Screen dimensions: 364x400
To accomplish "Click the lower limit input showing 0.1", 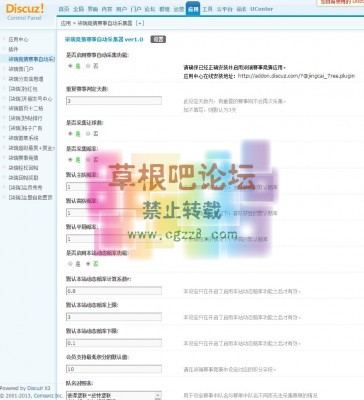I will tap(114, 343).
